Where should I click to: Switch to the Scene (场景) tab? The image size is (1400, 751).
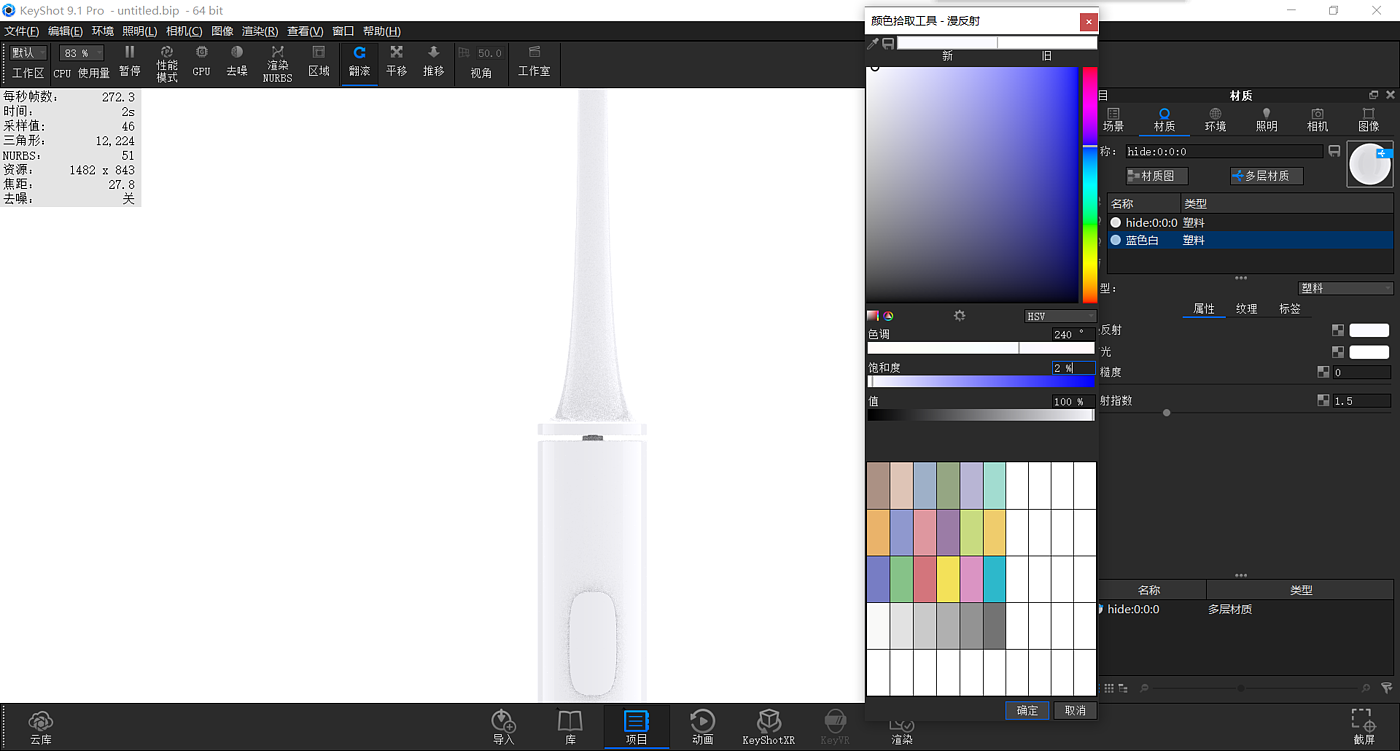pos(1113,120)
